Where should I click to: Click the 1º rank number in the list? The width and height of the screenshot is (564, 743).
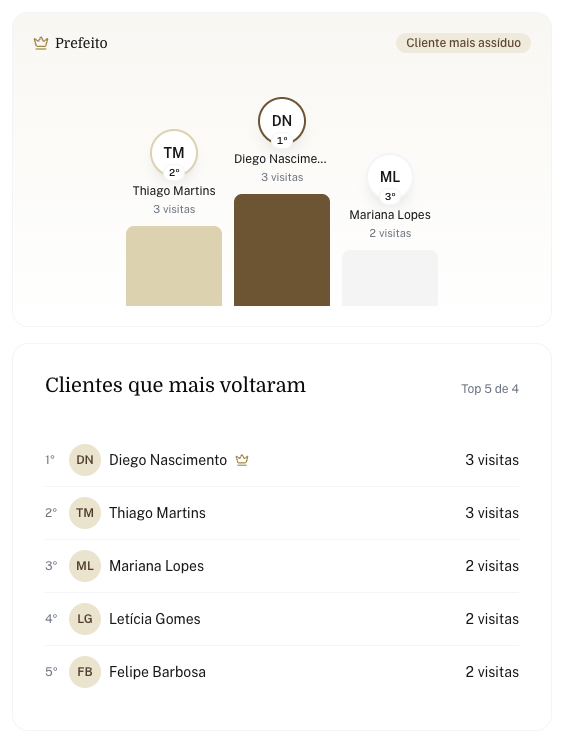tap(50, 460)
